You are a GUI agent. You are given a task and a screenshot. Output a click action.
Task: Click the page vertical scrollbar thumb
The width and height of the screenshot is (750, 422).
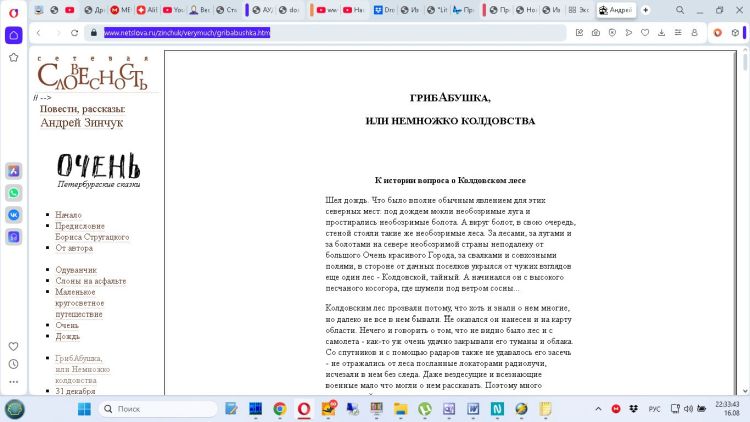[x=745, y=62]
